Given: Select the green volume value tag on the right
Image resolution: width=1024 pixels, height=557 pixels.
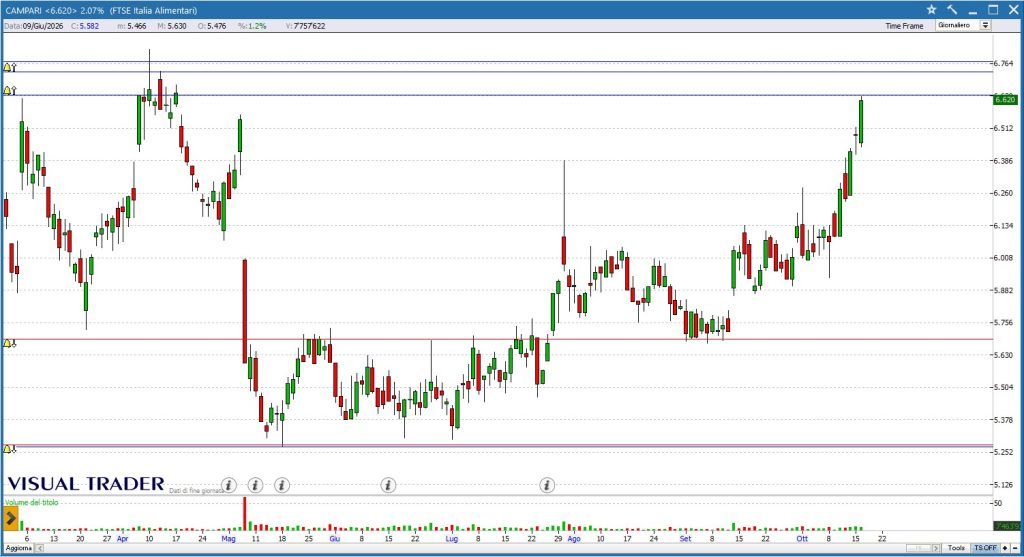Looking at the screenshot, I should 1006,526.
